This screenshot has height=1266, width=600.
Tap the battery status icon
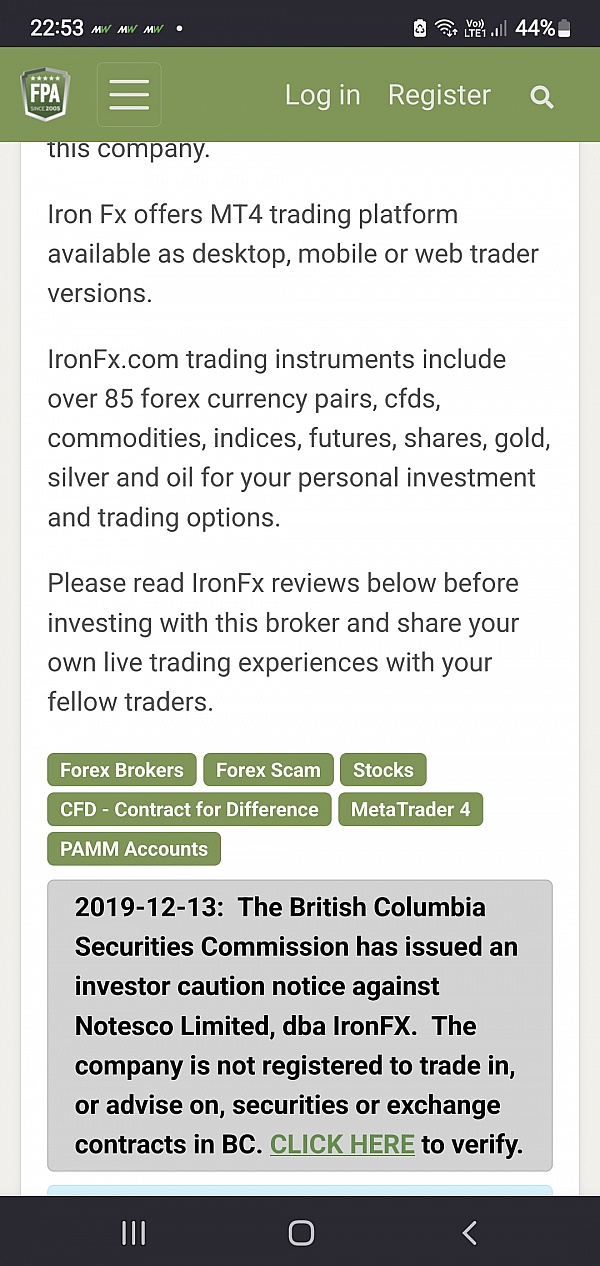coord(566,28)
